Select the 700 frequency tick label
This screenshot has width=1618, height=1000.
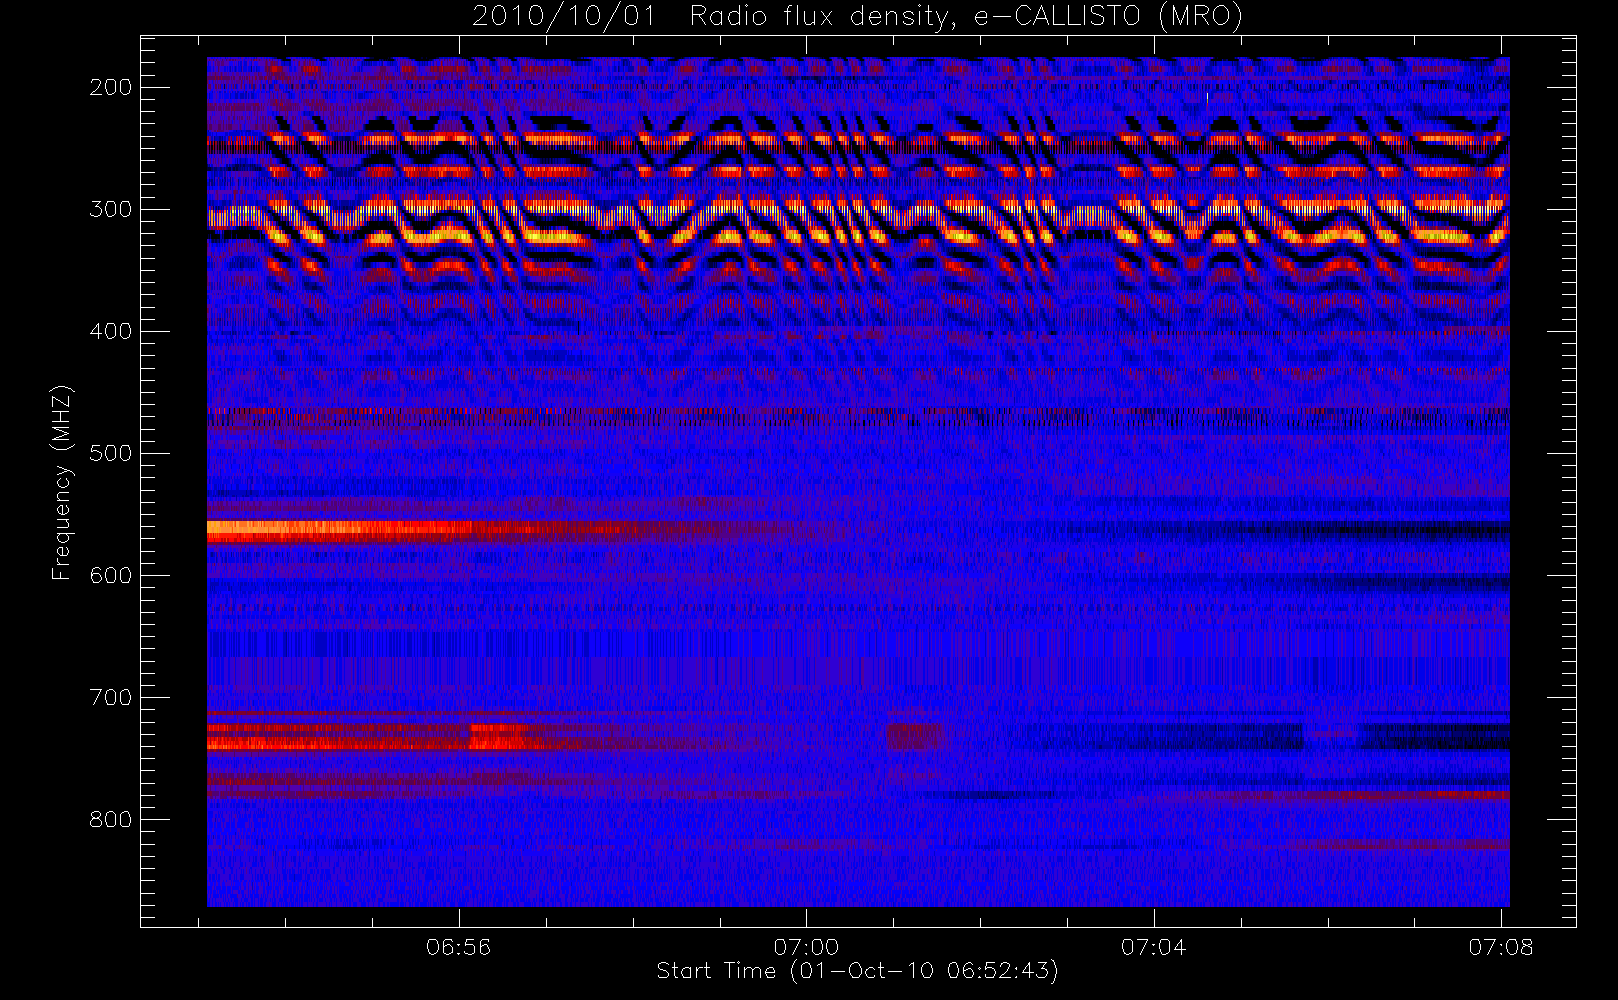111,697
